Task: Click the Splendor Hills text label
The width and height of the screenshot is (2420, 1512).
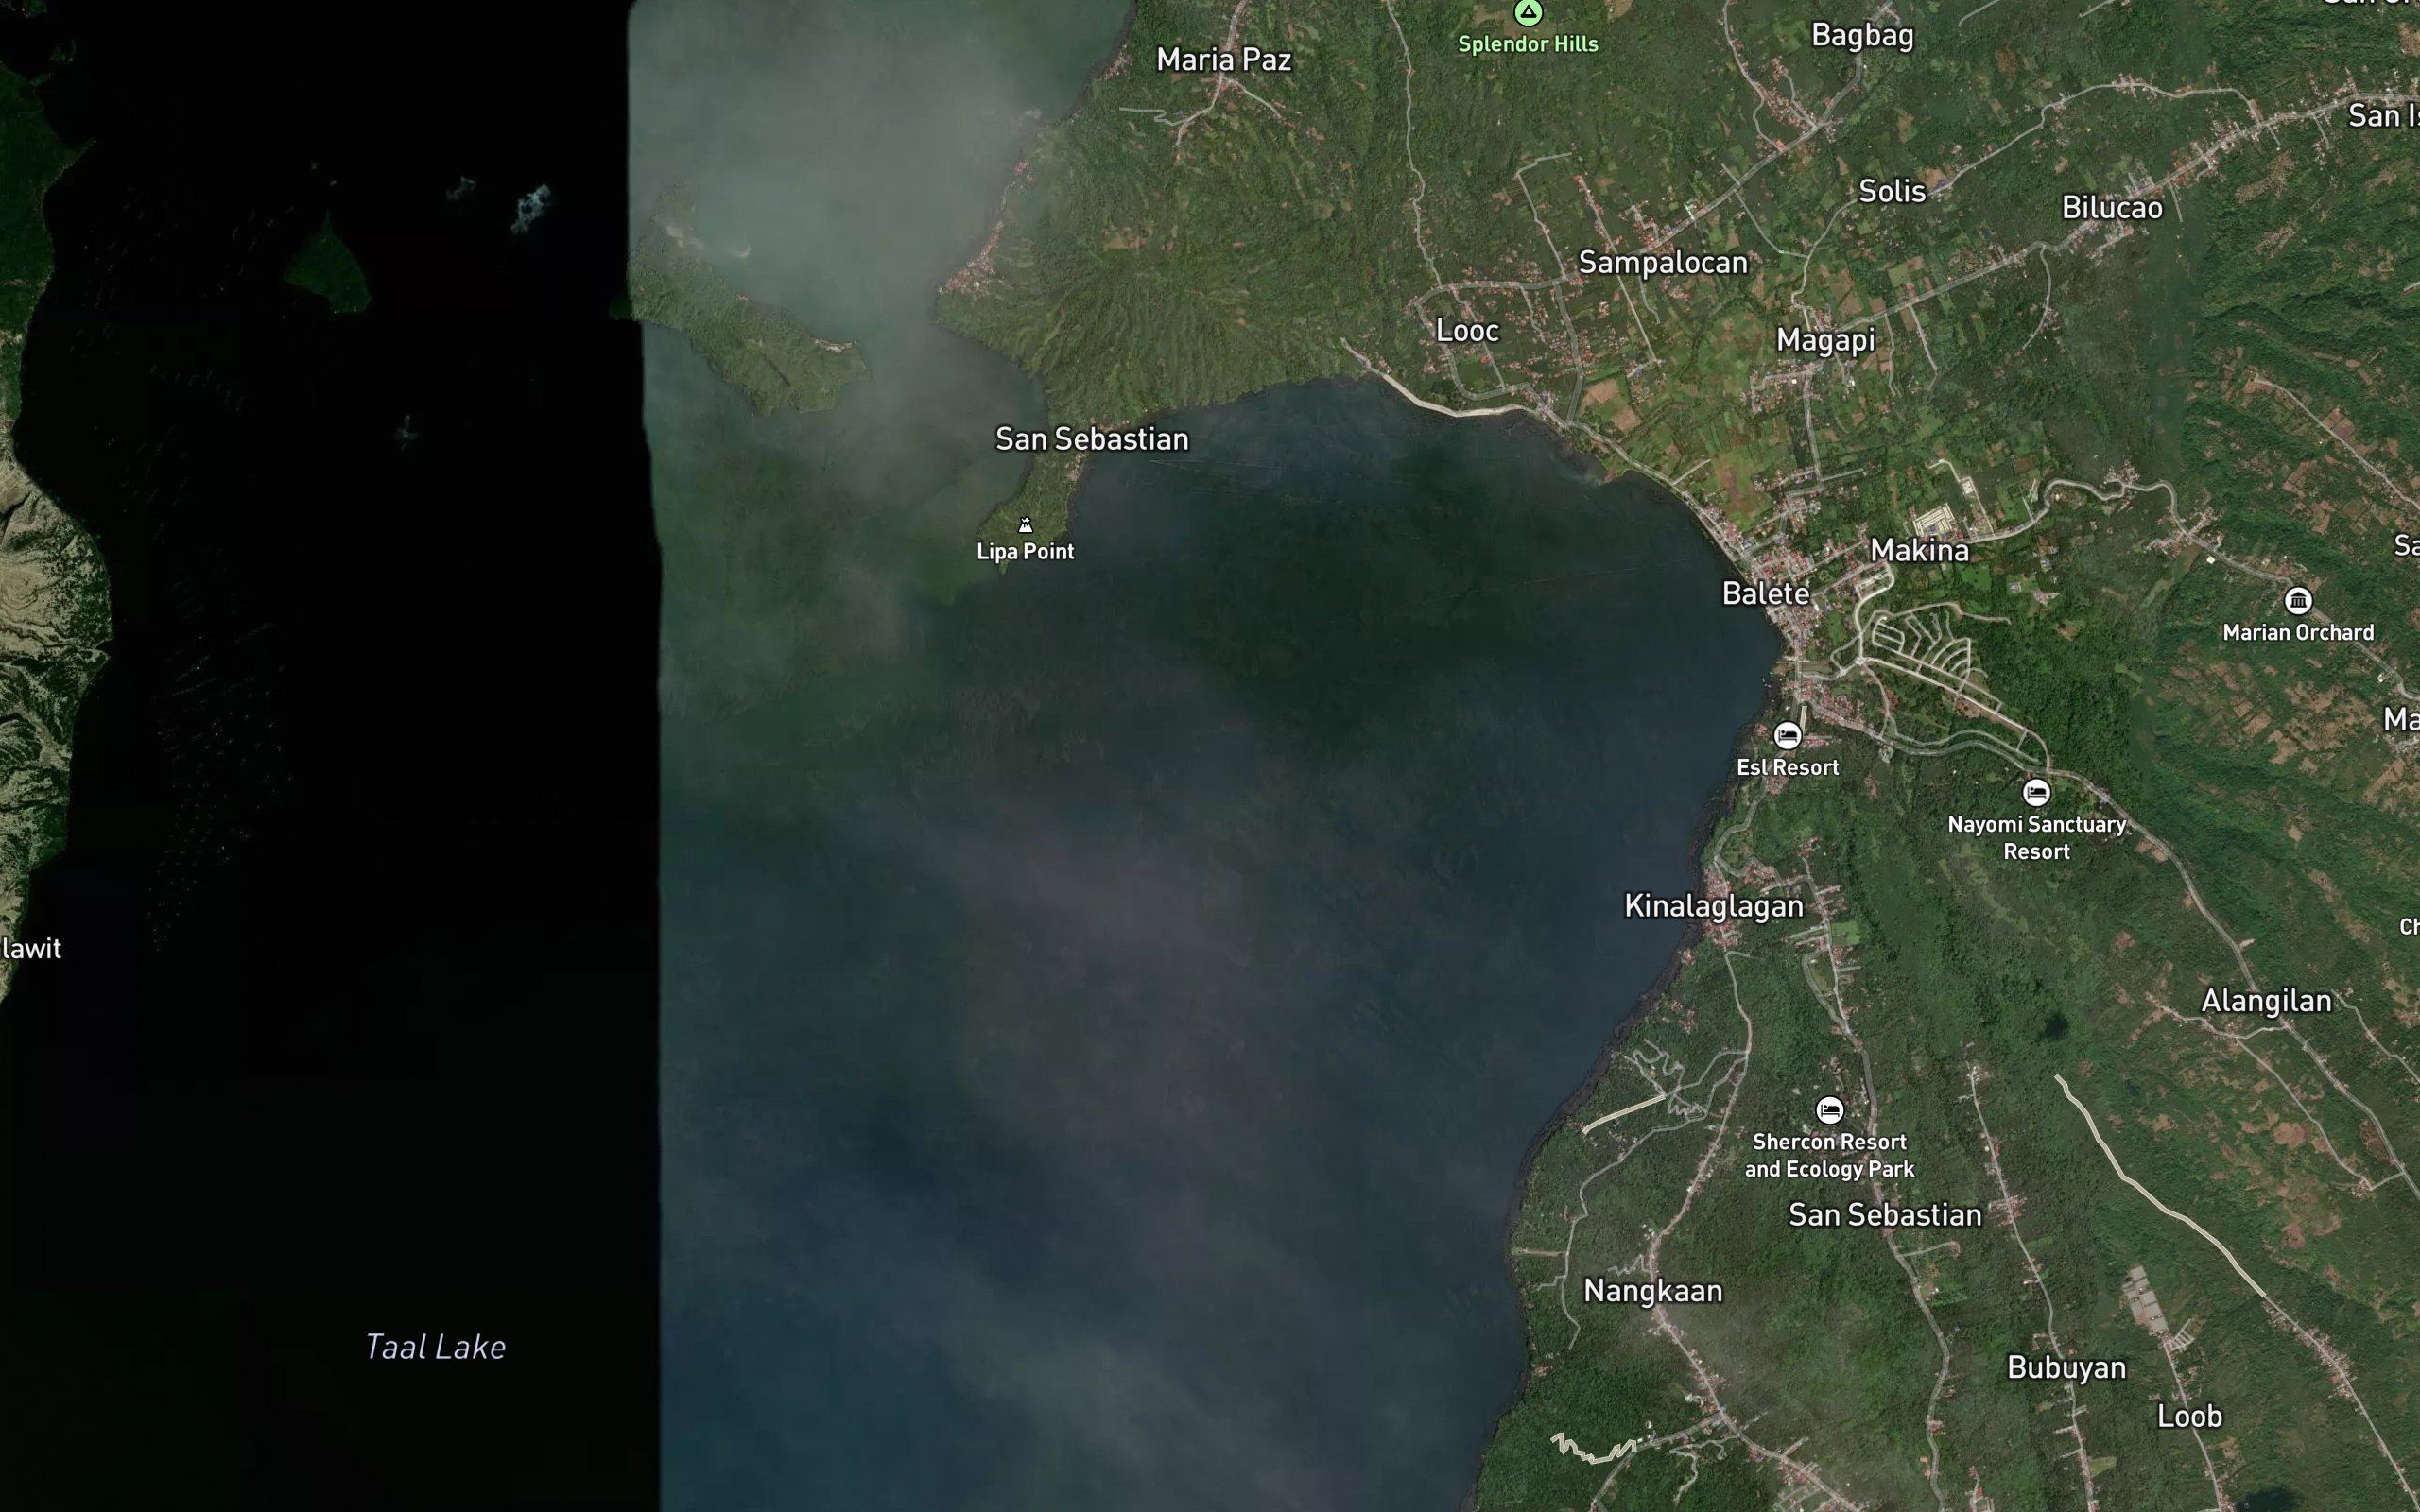Action: 1528,44
